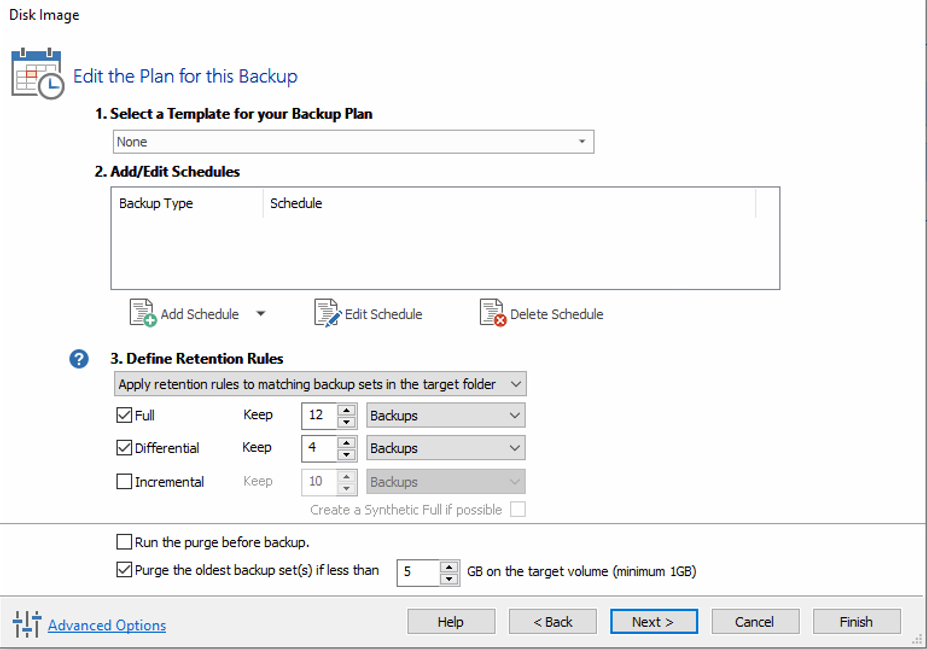Uncheck the Full retention checkbox
The image size is (927, 650).
click(125, 415)
